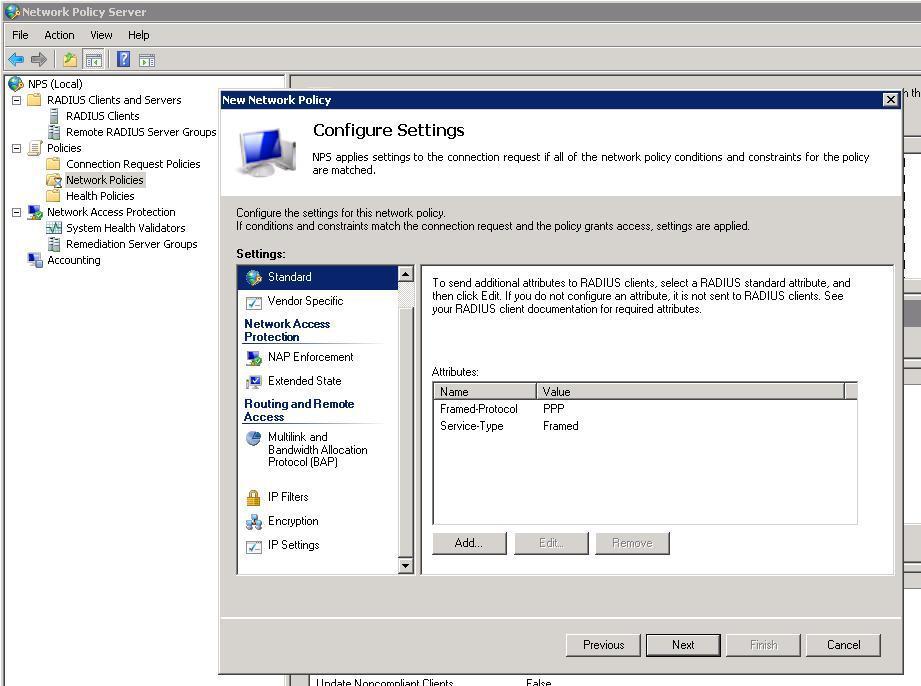
Task: Select the Network Policies label in tree
Action: [105, 180]
